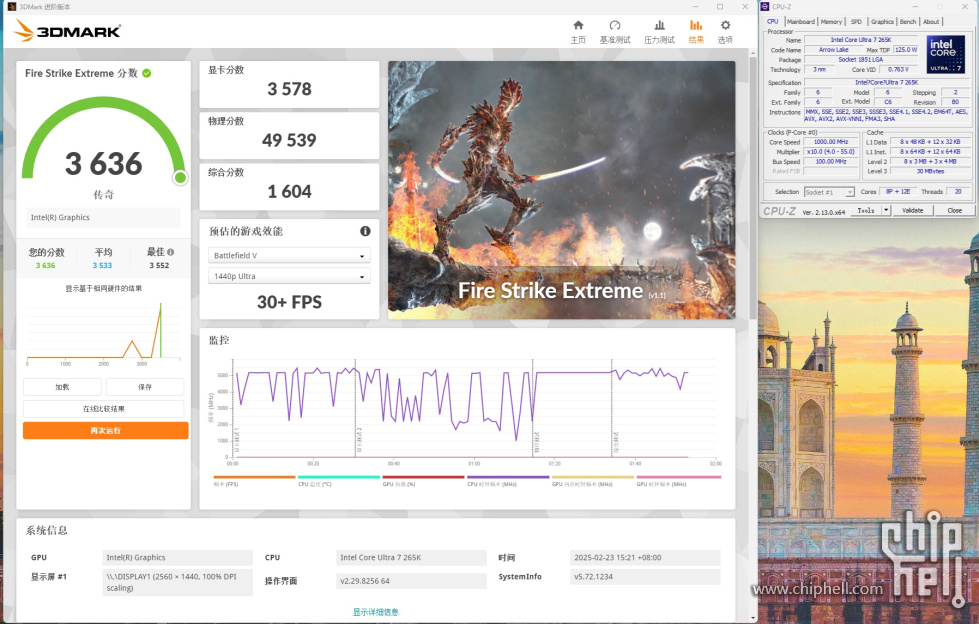Open the Socket #1 selection dropdown in CPU-Z
This screenshot has width=979, height=624.
tap(829, 192)
